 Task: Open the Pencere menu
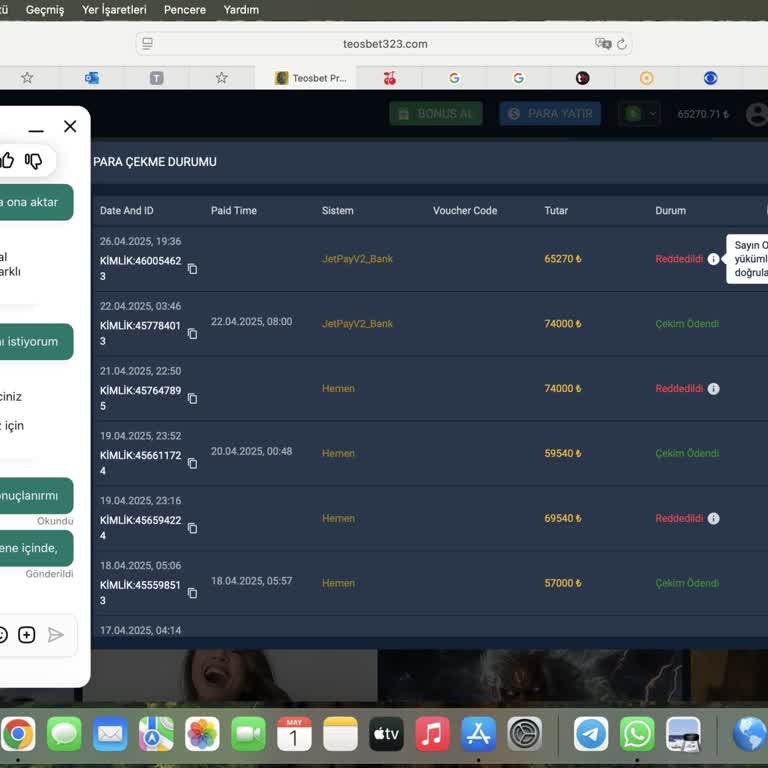tap(185, 10)
